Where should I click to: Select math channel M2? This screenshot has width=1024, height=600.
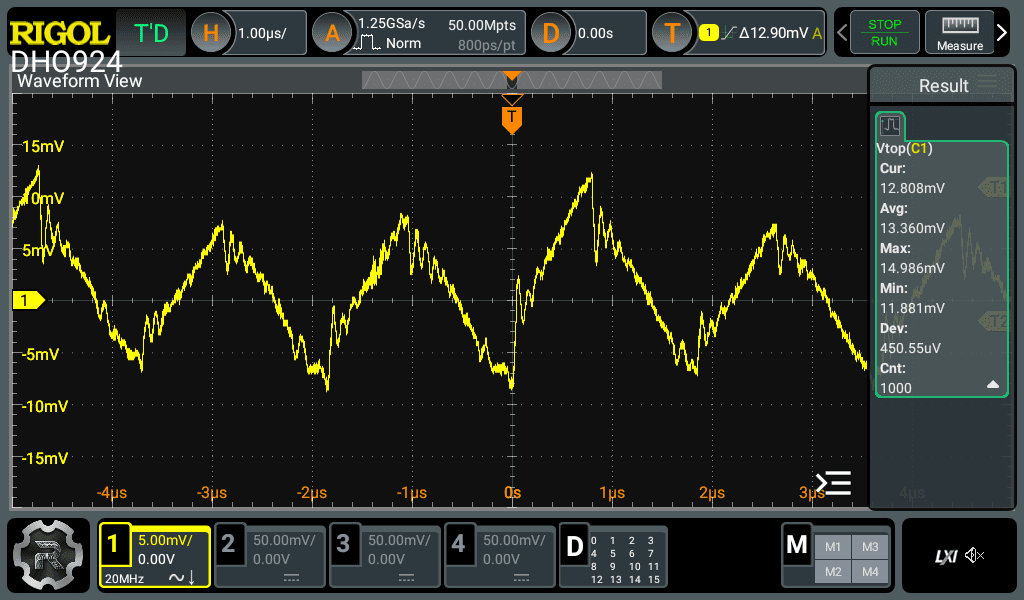coord(833,572)
